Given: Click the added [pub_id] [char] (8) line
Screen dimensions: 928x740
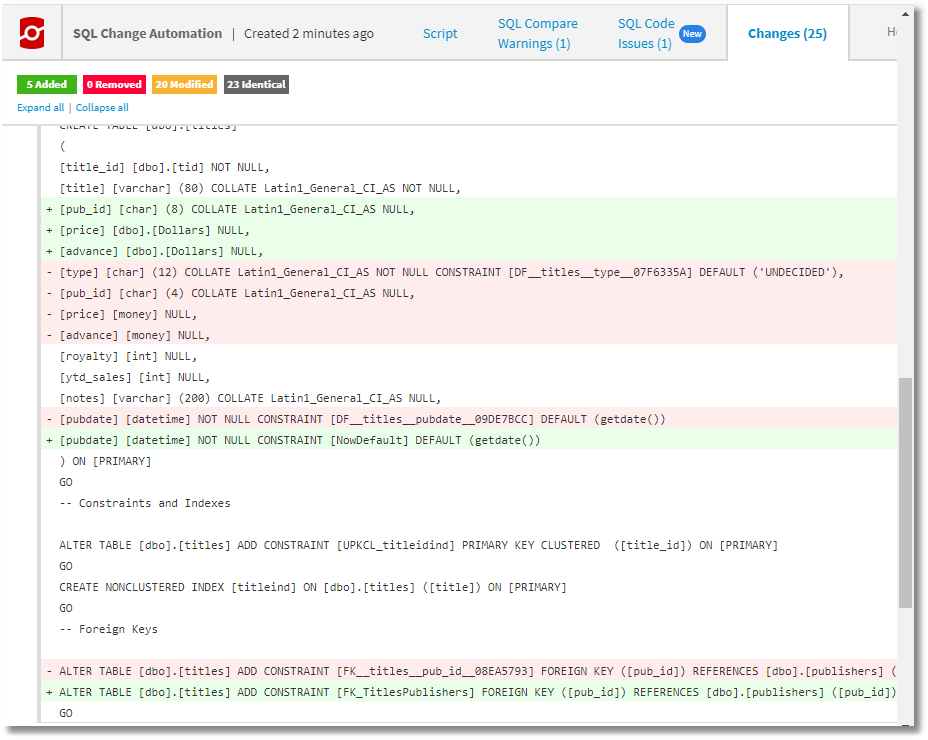Looking at the screenshot, I should pos(469,210).
